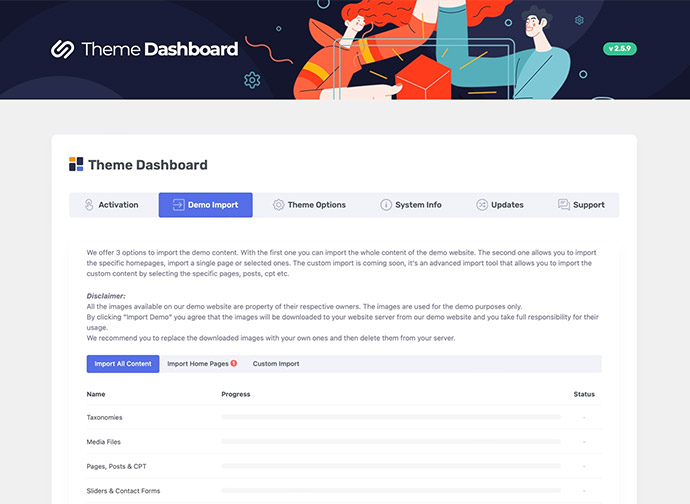
Task: Click the Media Files row label
Action: (x=103, y=442)
